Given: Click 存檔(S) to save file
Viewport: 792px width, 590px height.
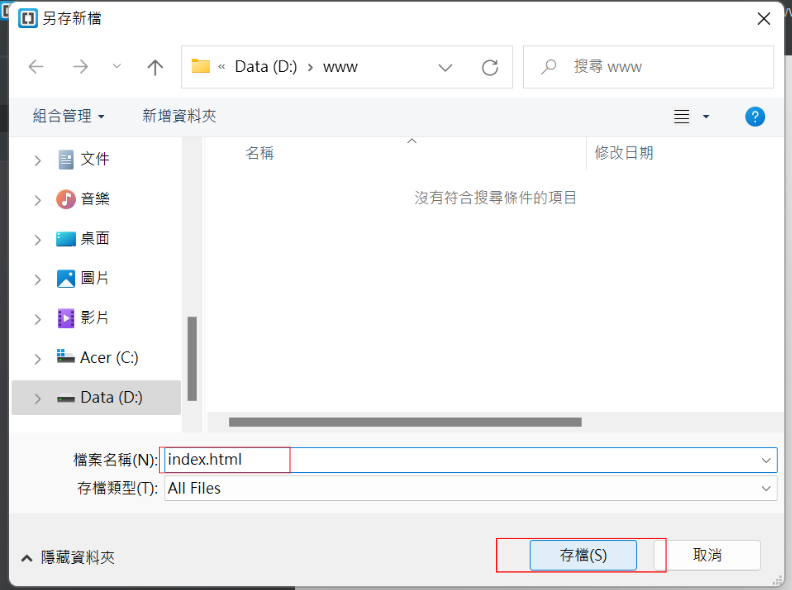Looking at the screenshot, I should pos(583,555).
